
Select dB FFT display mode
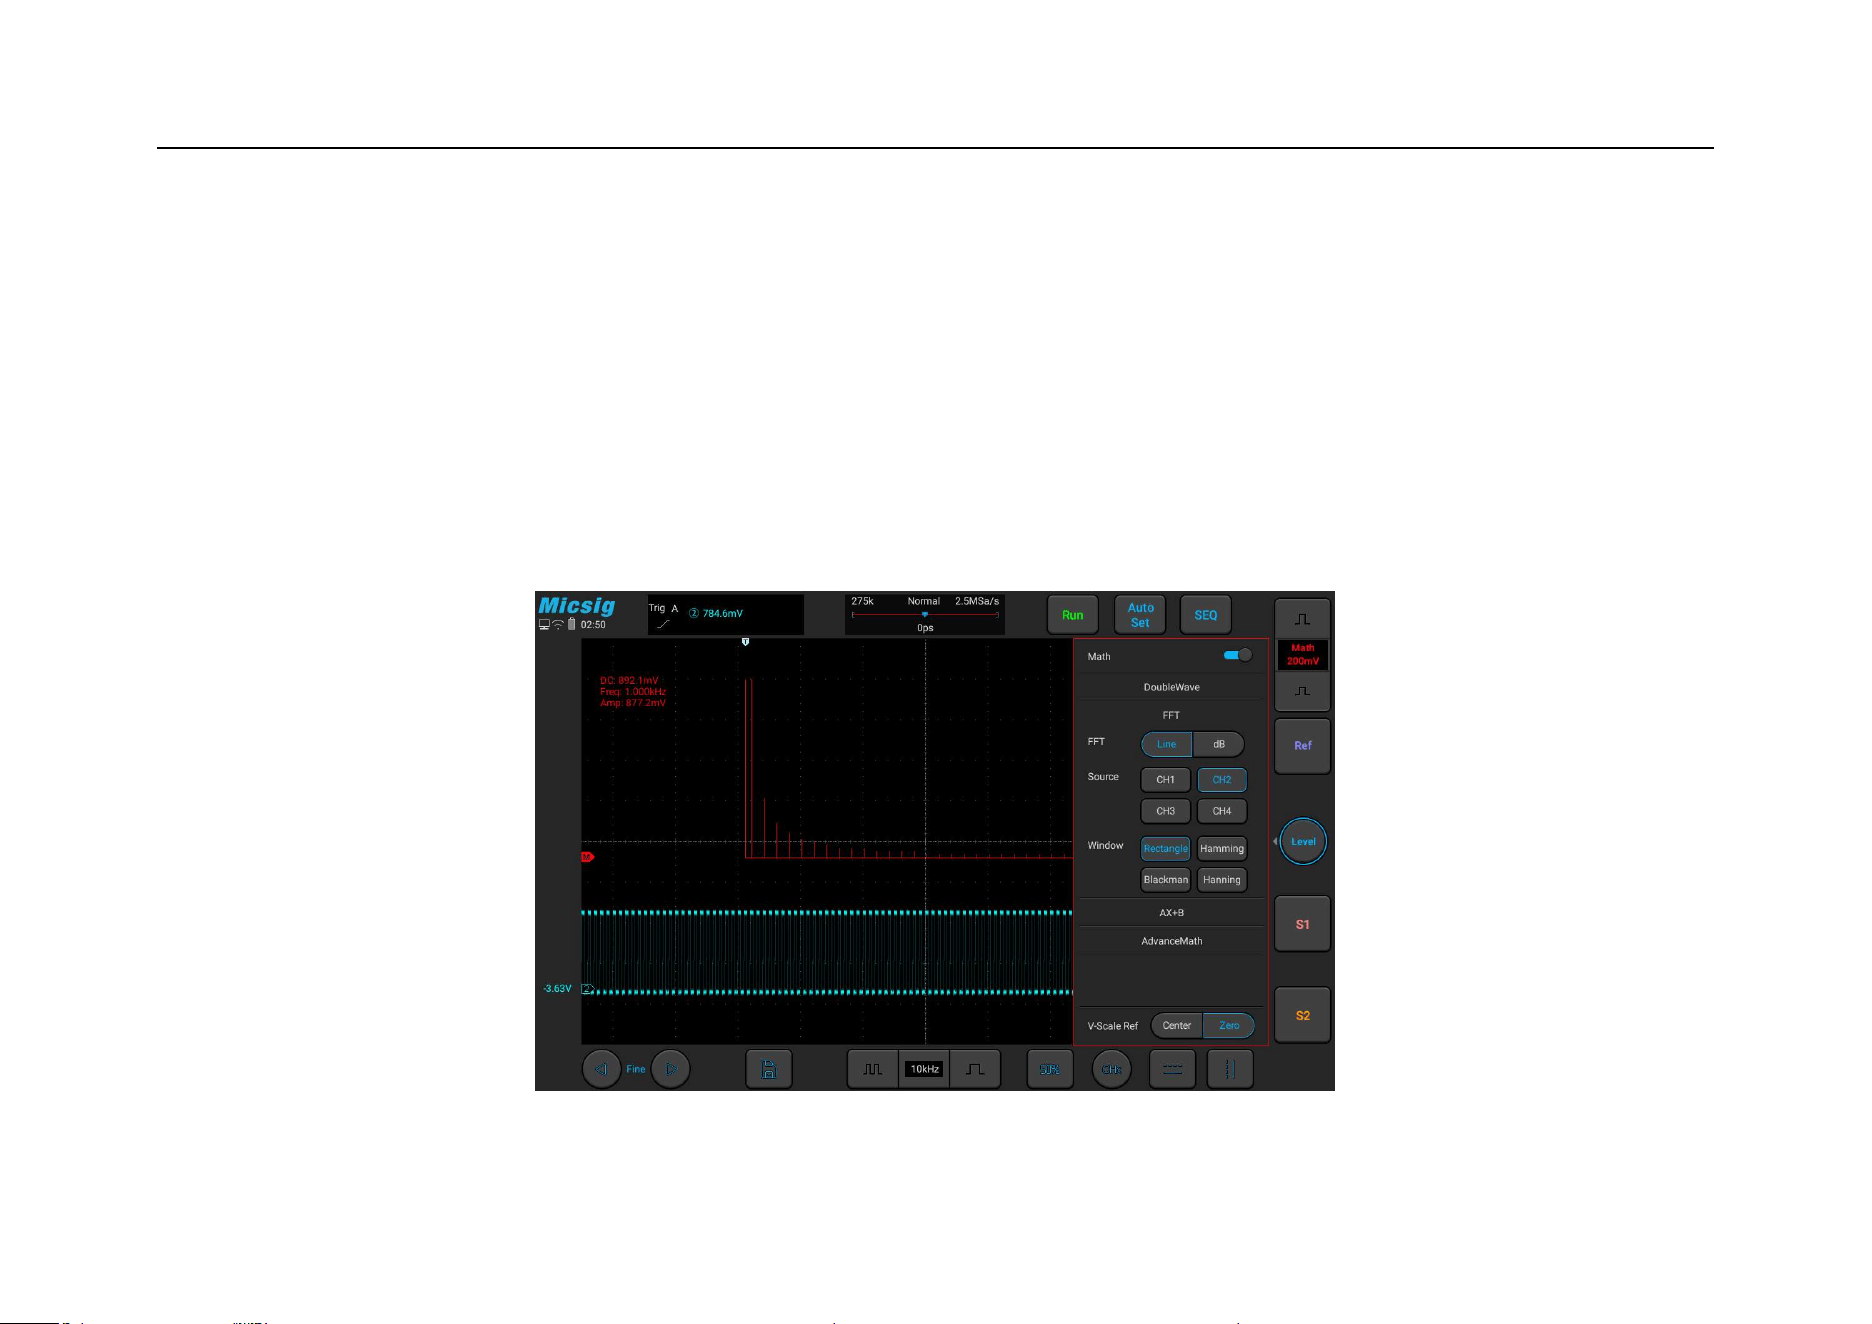1219,744
